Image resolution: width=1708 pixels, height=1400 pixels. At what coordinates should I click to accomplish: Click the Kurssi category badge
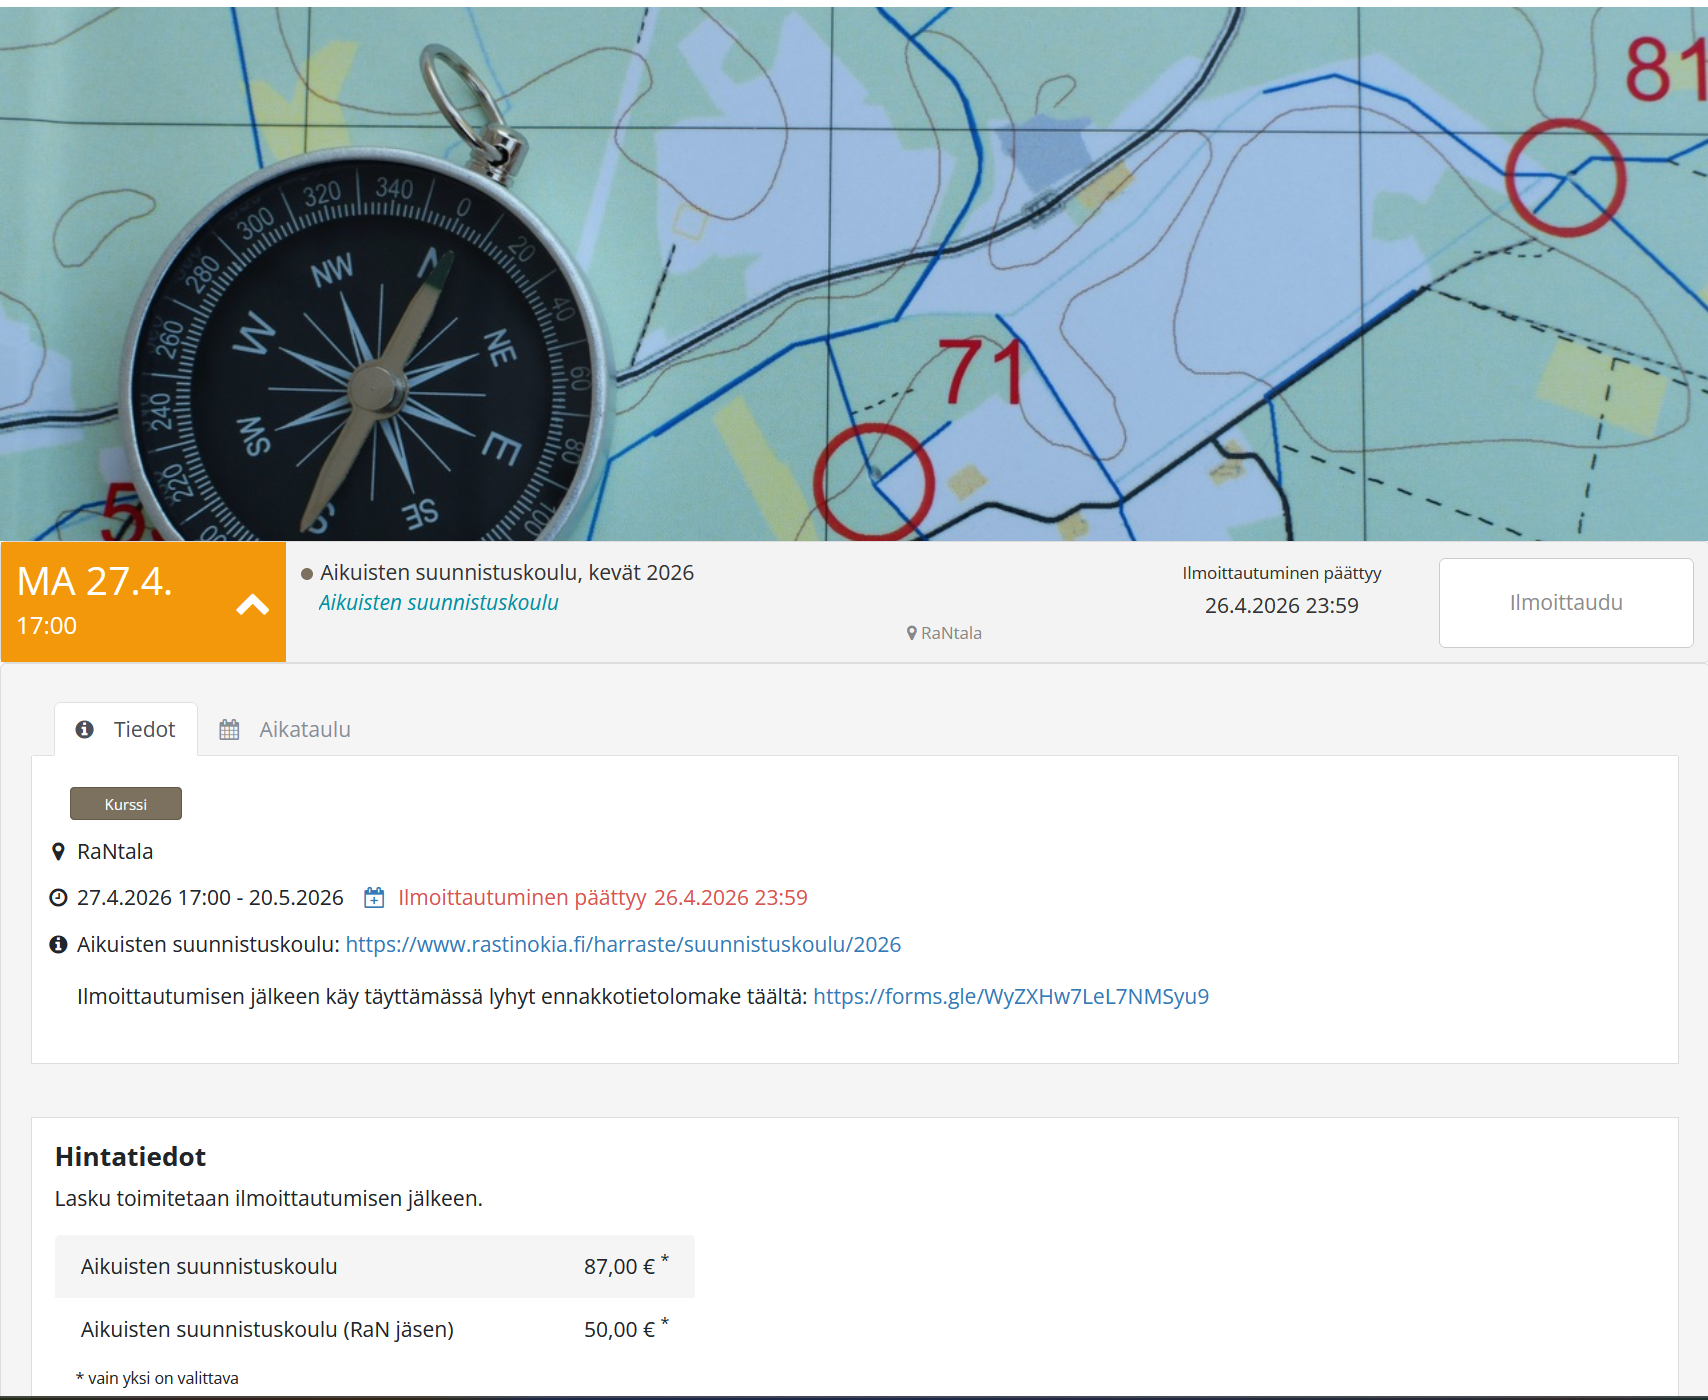(x=126, y=804)
